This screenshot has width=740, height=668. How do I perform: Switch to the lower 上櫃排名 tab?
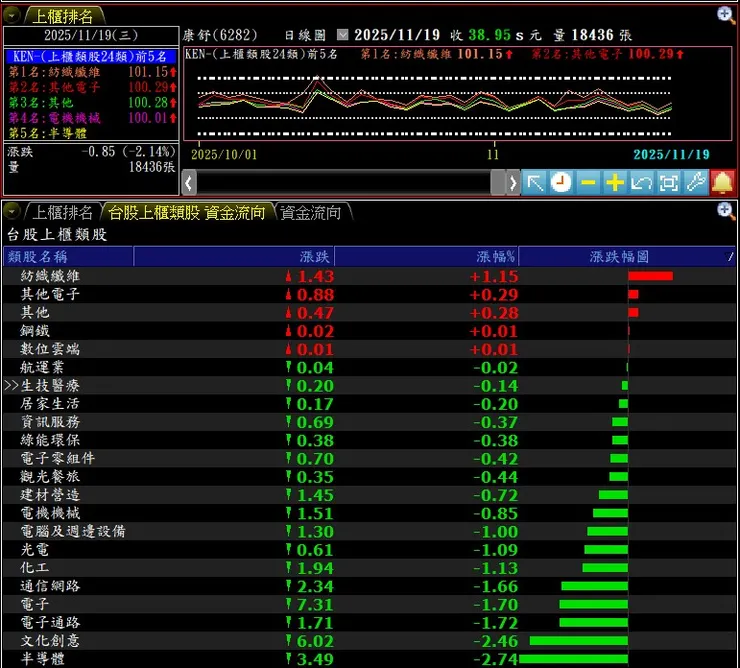tap(62, 212)
